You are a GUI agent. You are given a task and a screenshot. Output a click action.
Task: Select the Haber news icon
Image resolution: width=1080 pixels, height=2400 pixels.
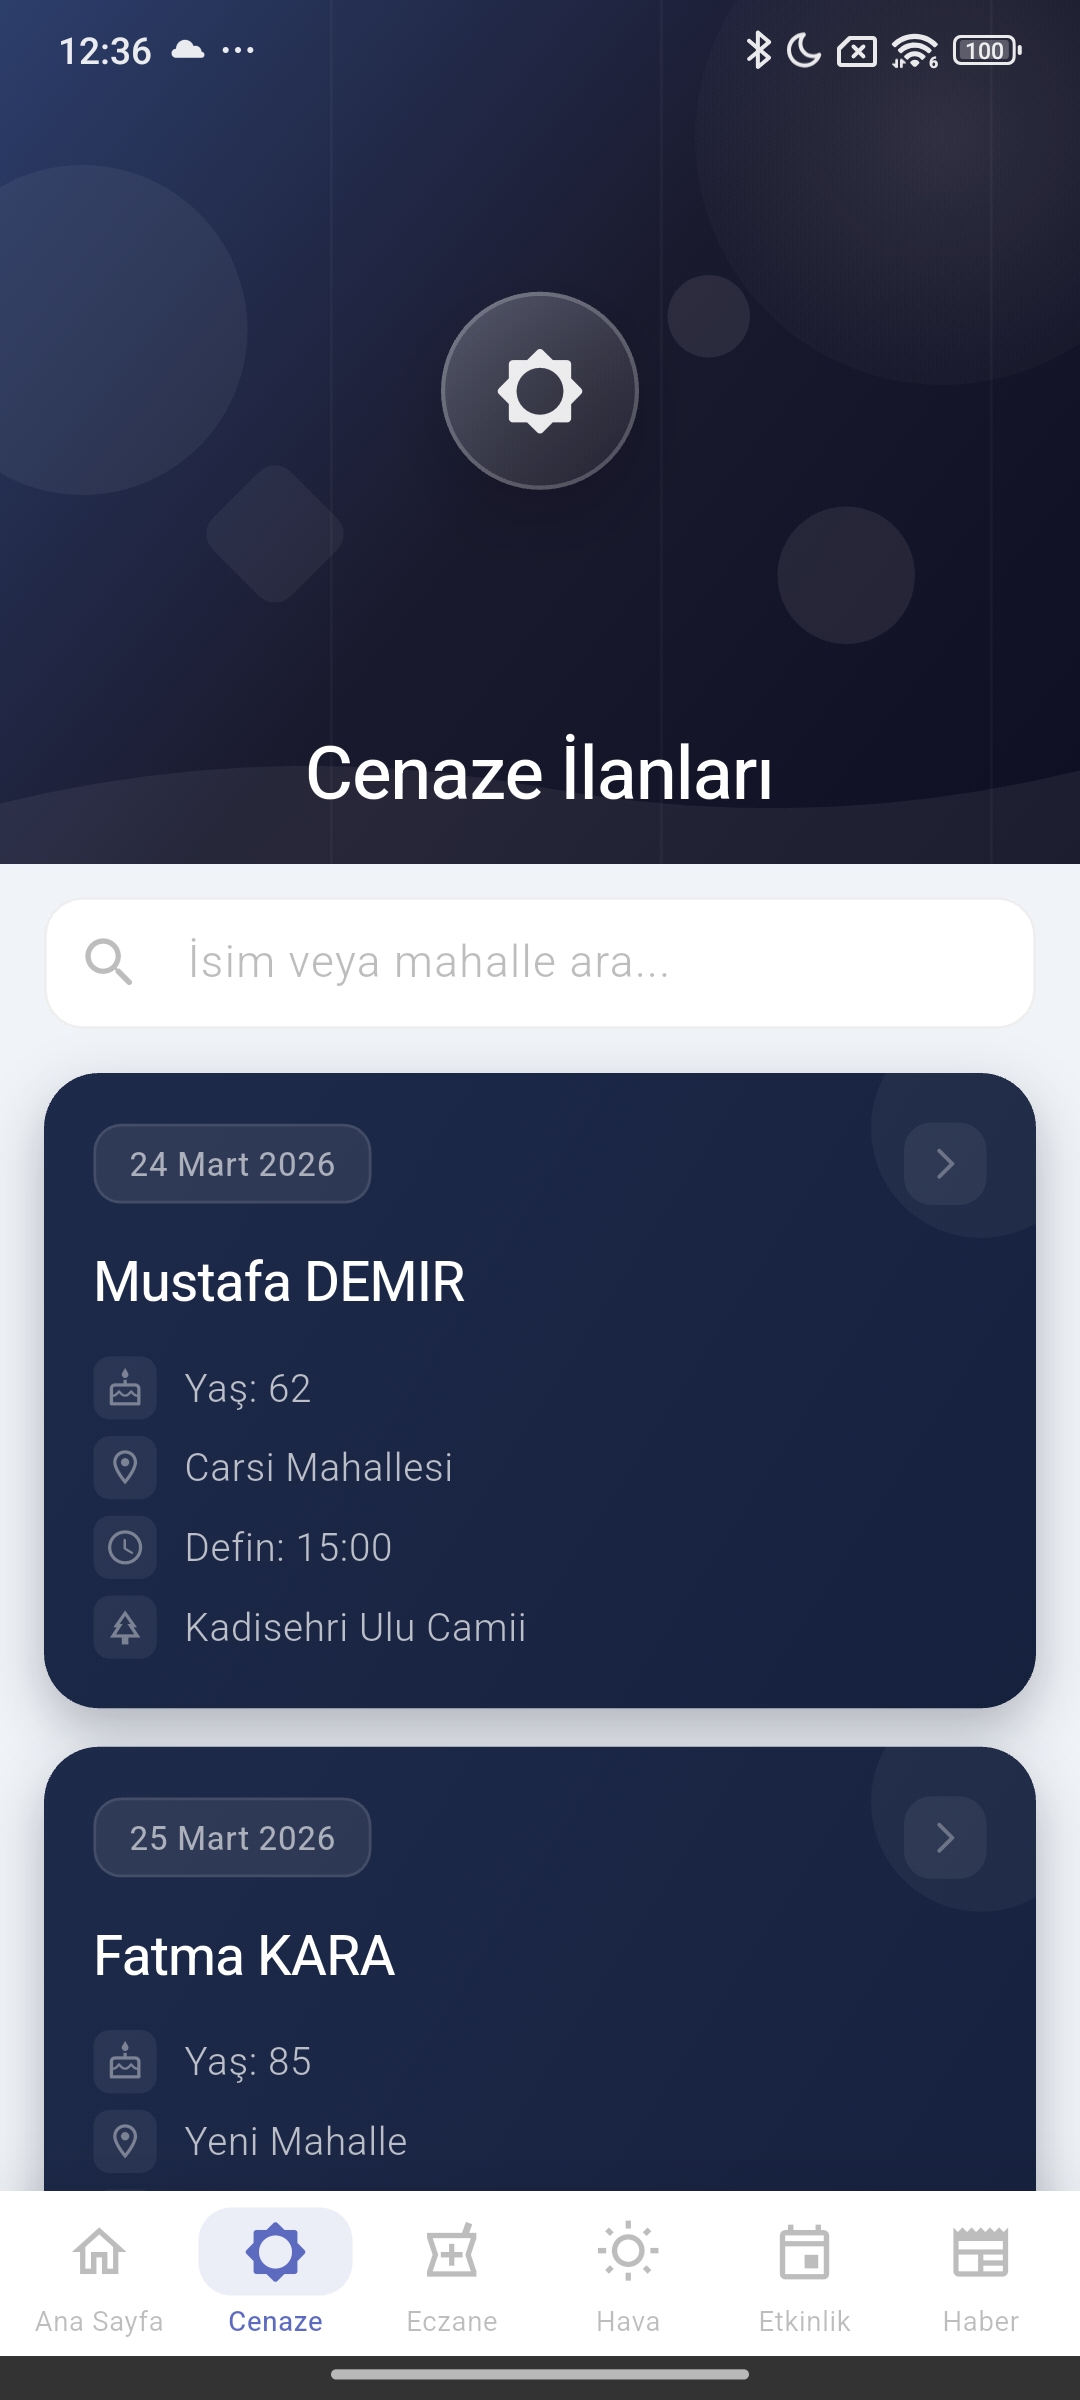[x=980, y=2250]
